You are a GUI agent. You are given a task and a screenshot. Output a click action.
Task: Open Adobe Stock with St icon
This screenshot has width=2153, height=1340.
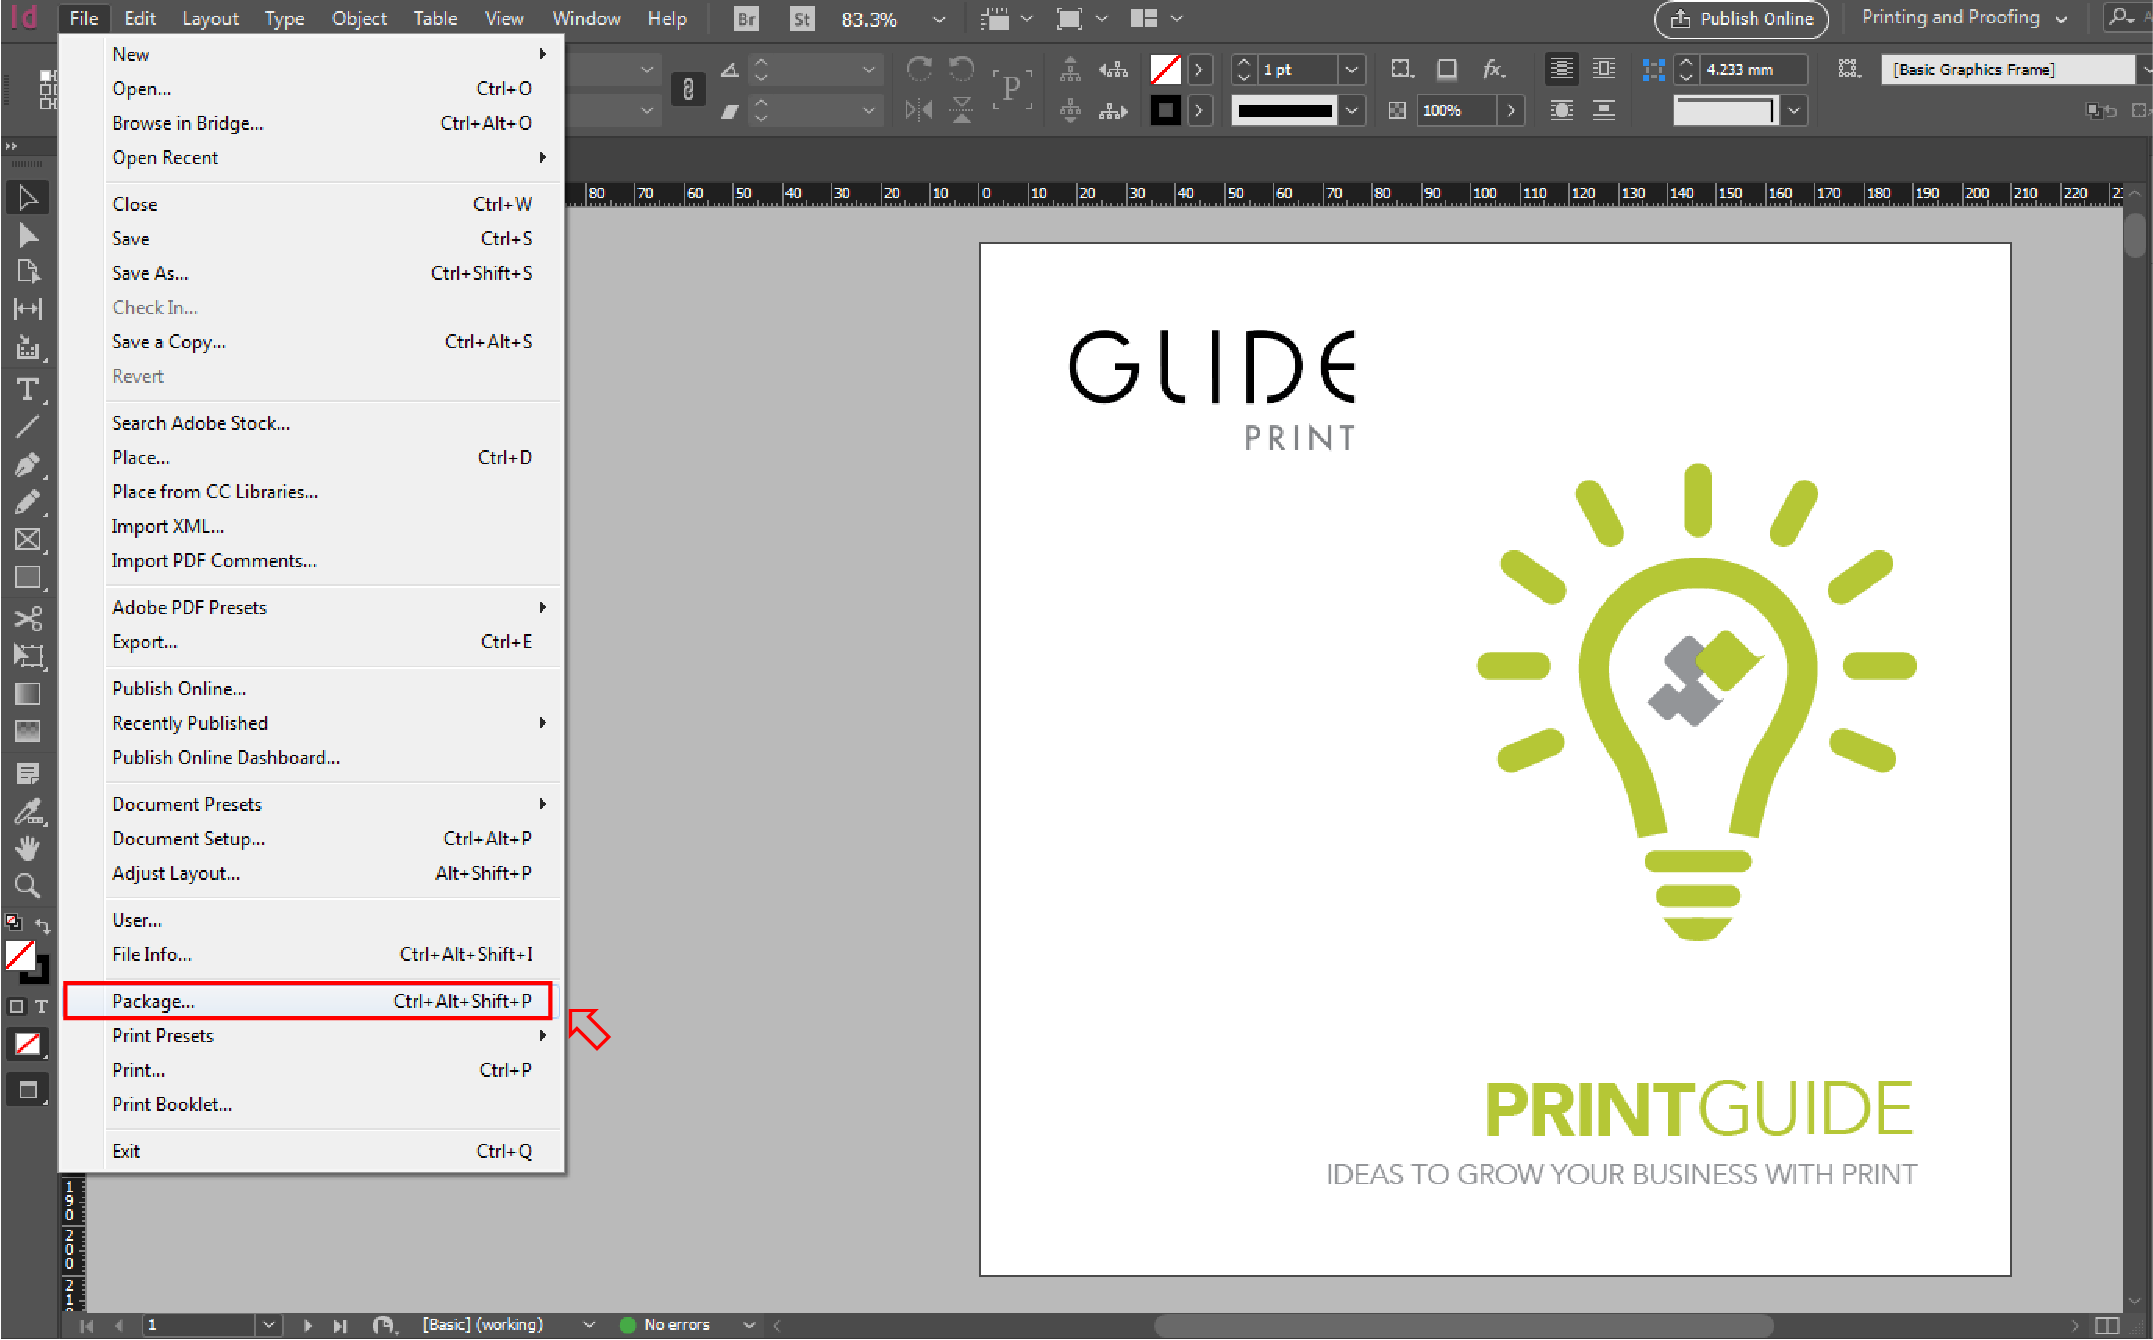802,19
